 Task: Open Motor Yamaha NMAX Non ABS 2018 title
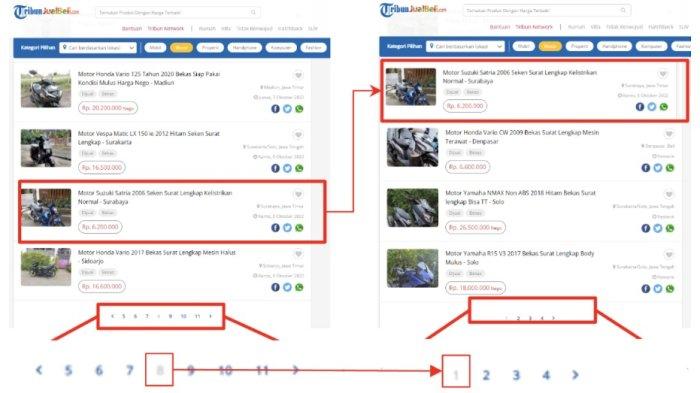(520, 197)
